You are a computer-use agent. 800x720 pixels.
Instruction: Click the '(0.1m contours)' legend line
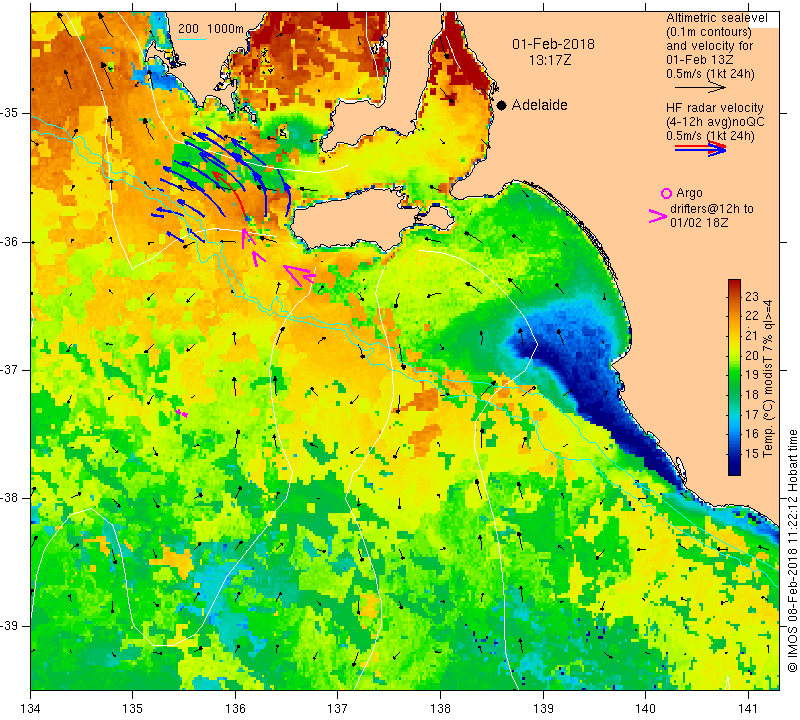[708, 32]
